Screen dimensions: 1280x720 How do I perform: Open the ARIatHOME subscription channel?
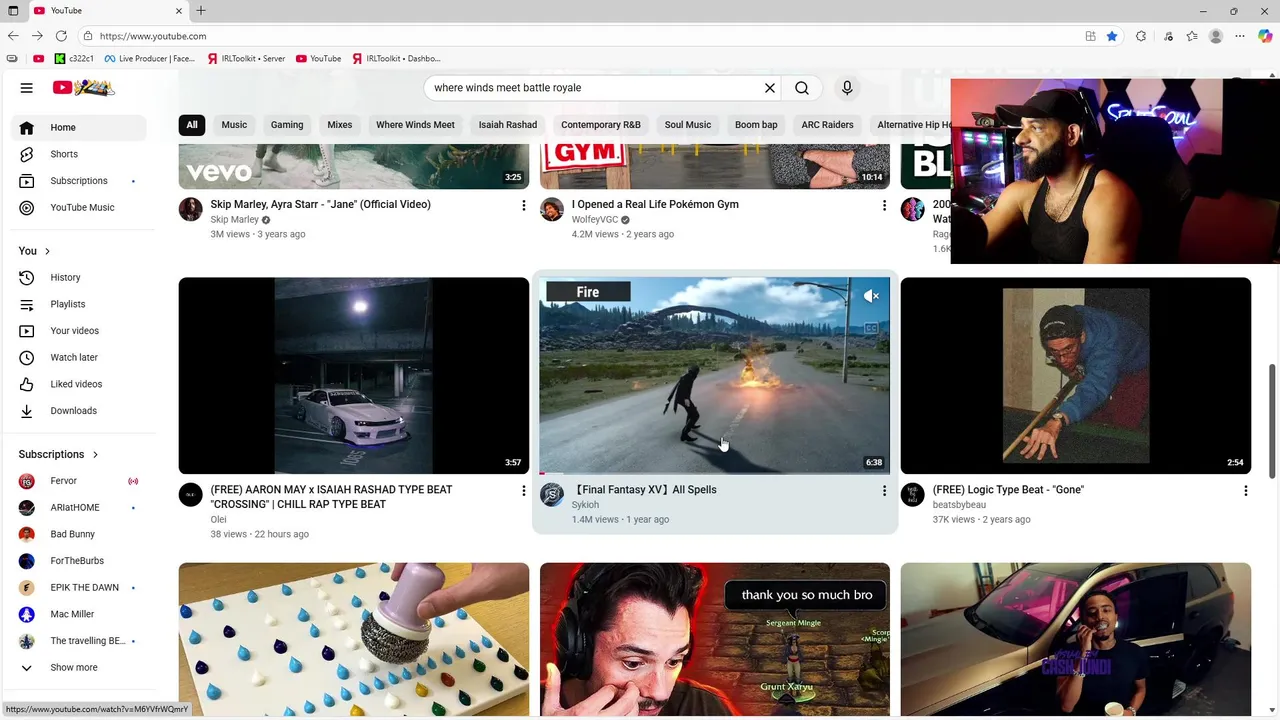pos(79,507)
